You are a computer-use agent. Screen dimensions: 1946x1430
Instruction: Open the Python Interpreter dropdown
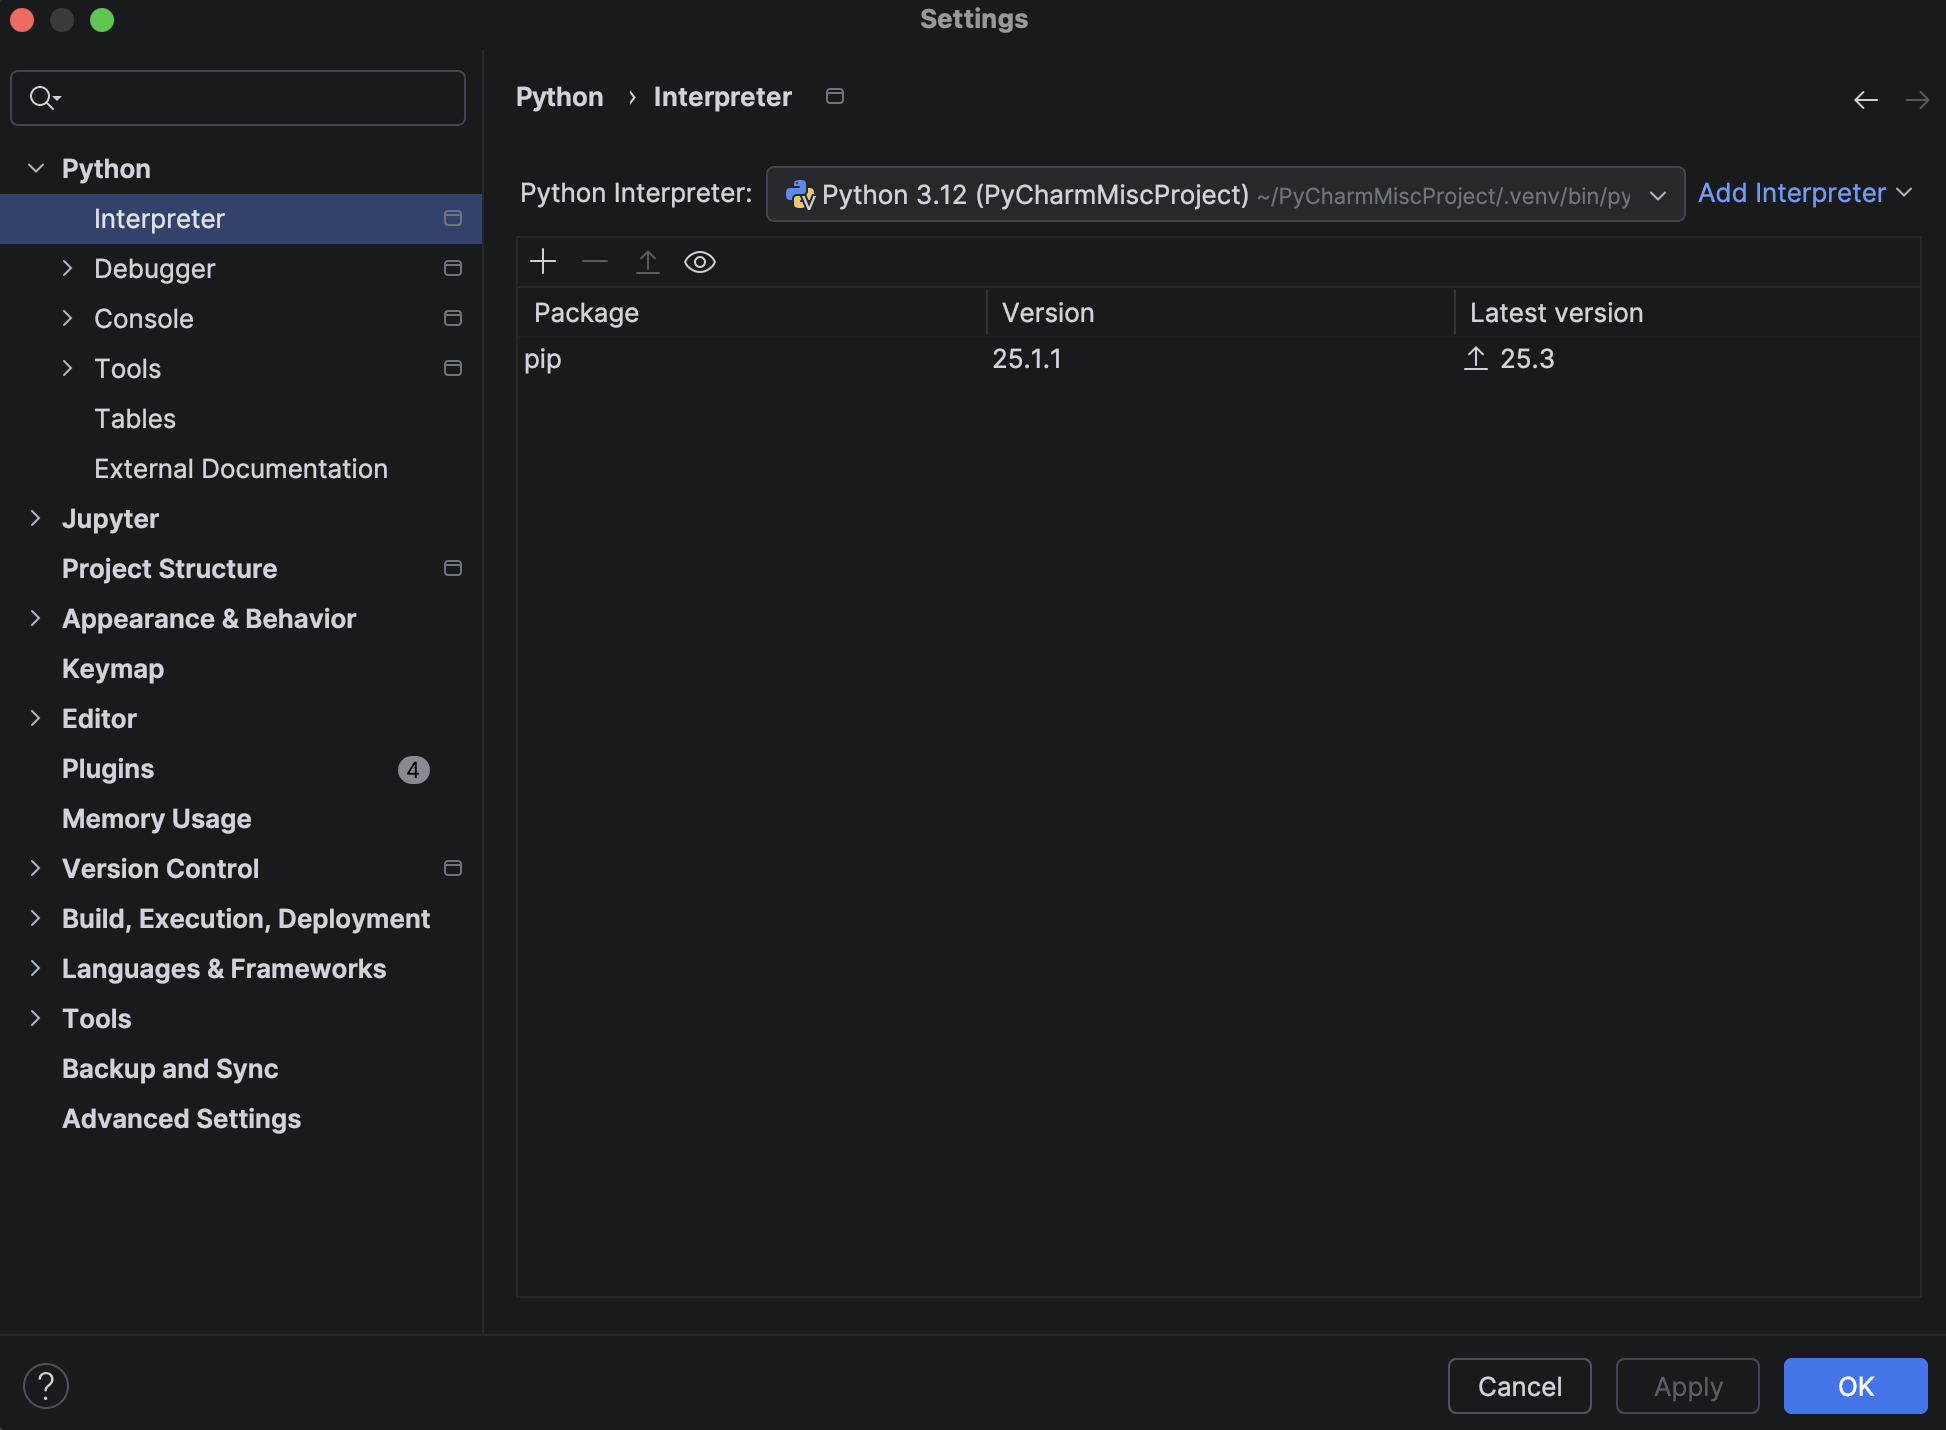(x=1656, y=195)
